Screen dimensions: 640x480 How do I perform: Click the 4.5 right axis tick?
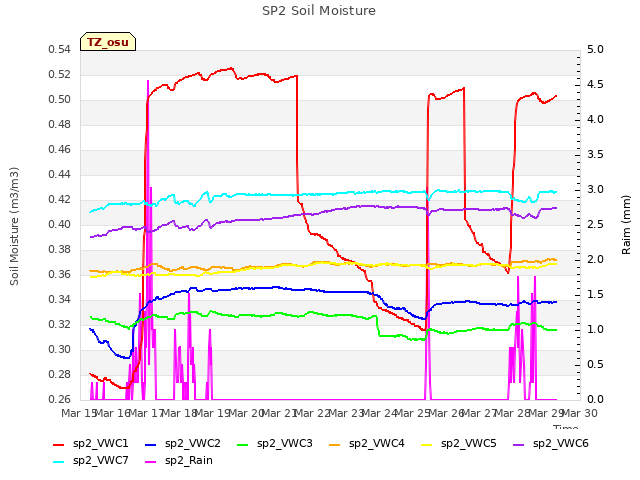595,85
